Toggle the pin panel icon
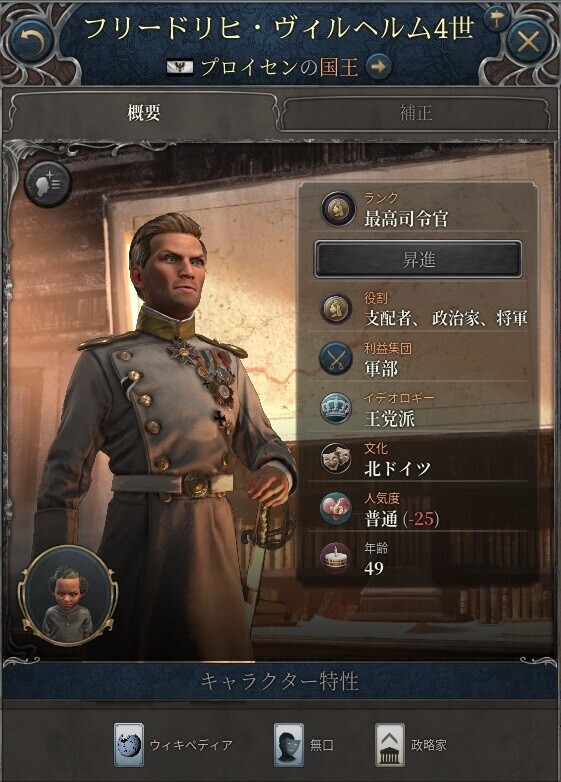Image resolution: width=561 pixels, height=782 pixels. point(497,19)
